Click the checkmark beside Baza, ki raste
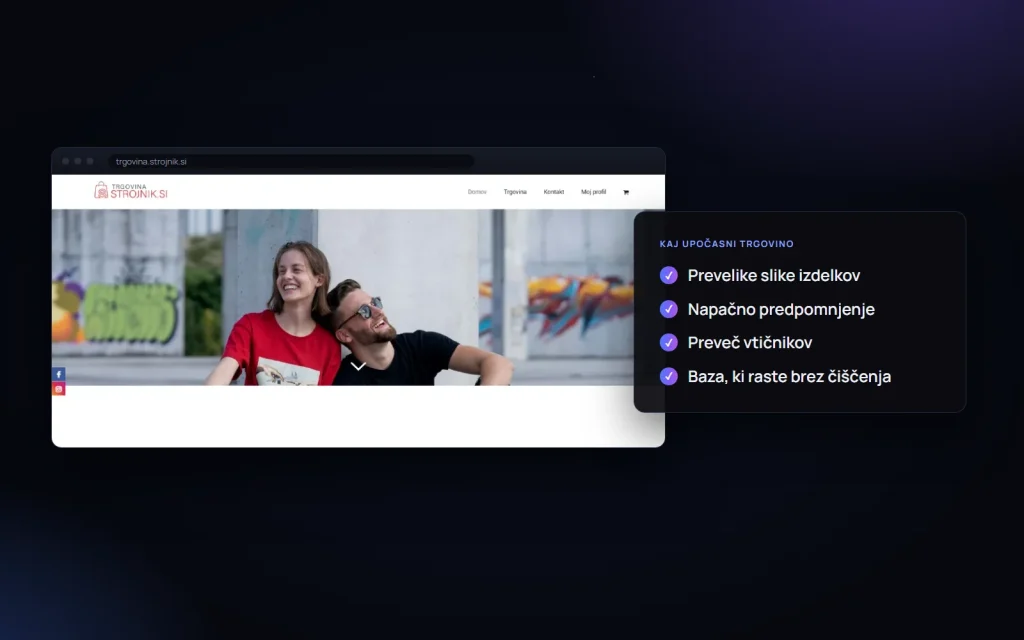The height and width of the screenshot is (640, 1024). [669, 376]
